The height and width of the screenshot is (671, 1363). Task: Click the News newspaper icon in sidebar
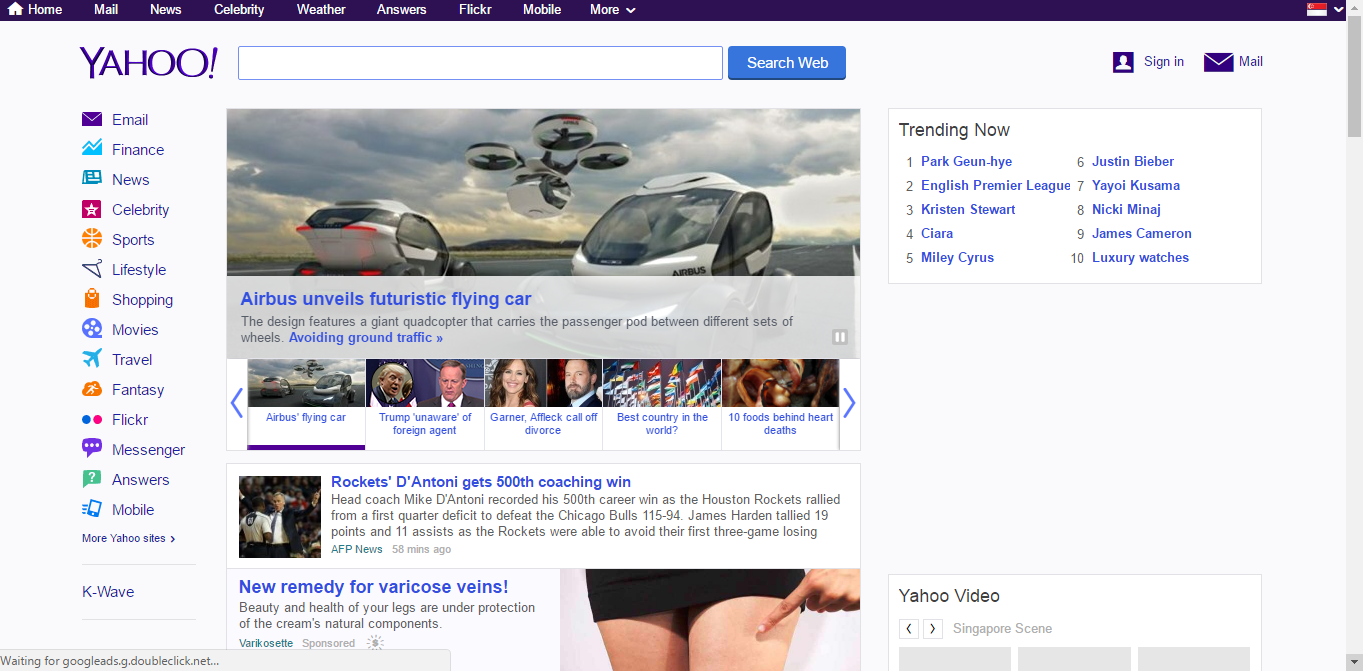point(92,179)
